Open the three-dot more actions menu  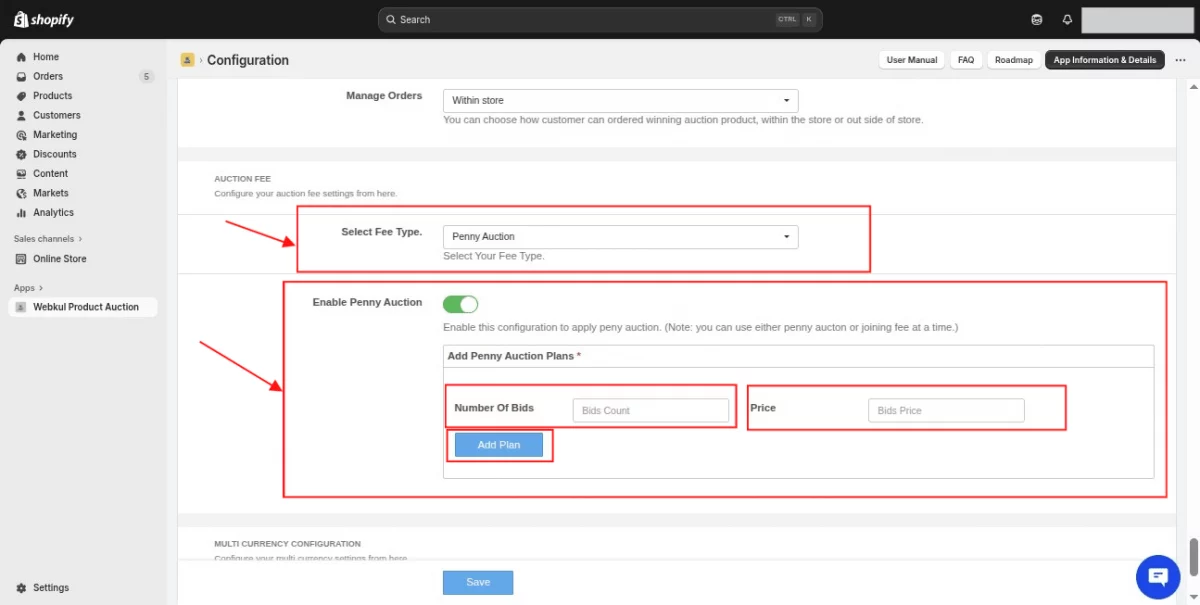pyautogui.click(x=1180, y=60)
